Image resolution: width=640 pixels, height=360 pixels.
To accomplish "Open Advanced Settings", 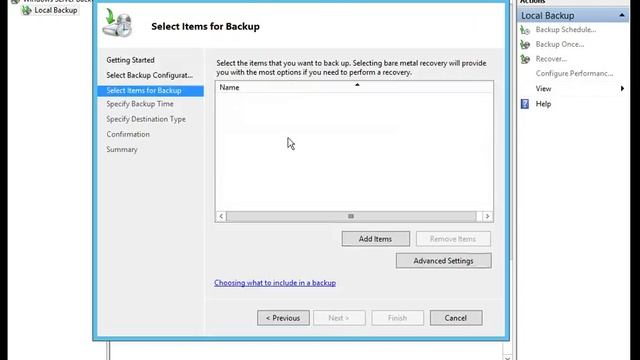I will point(443,261).
